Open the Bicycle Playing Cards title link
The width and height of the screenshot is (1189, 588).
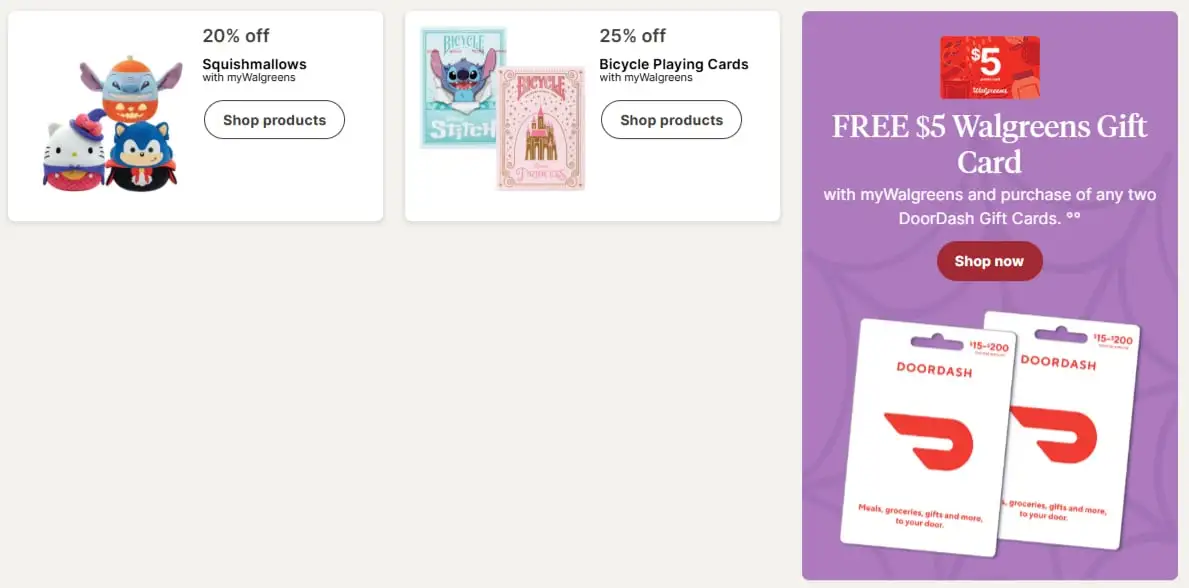click(673, 64)
